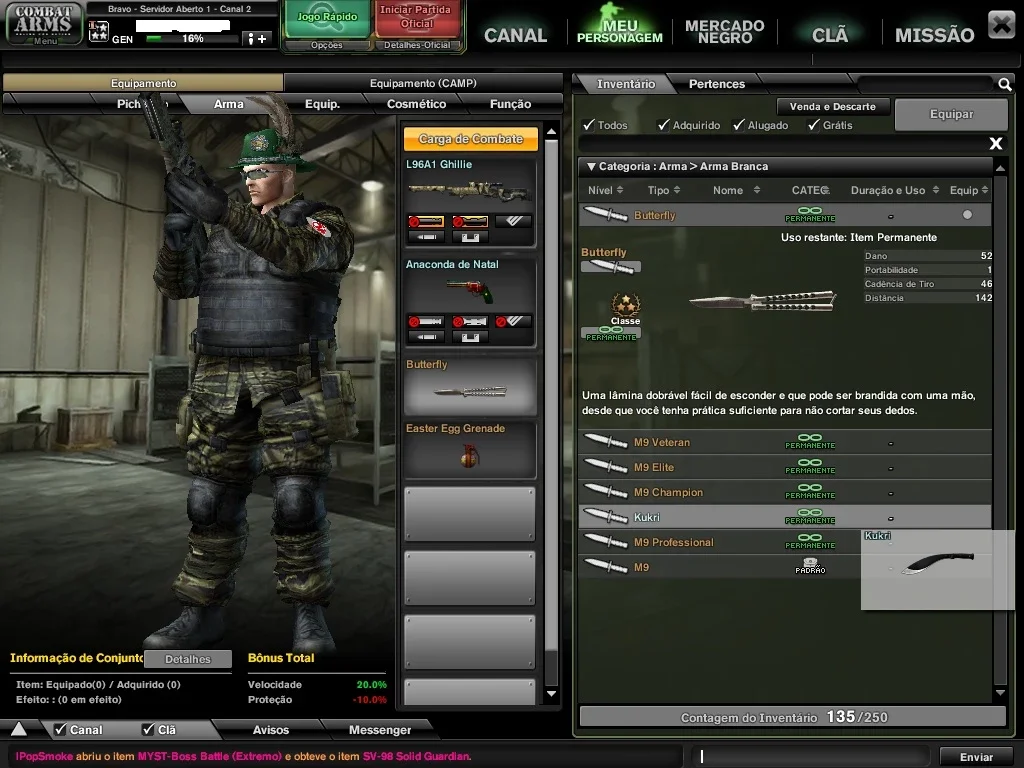Sort by the CATEG column
The height and width of the screenshot is (768, 1024).
point(810,190)
